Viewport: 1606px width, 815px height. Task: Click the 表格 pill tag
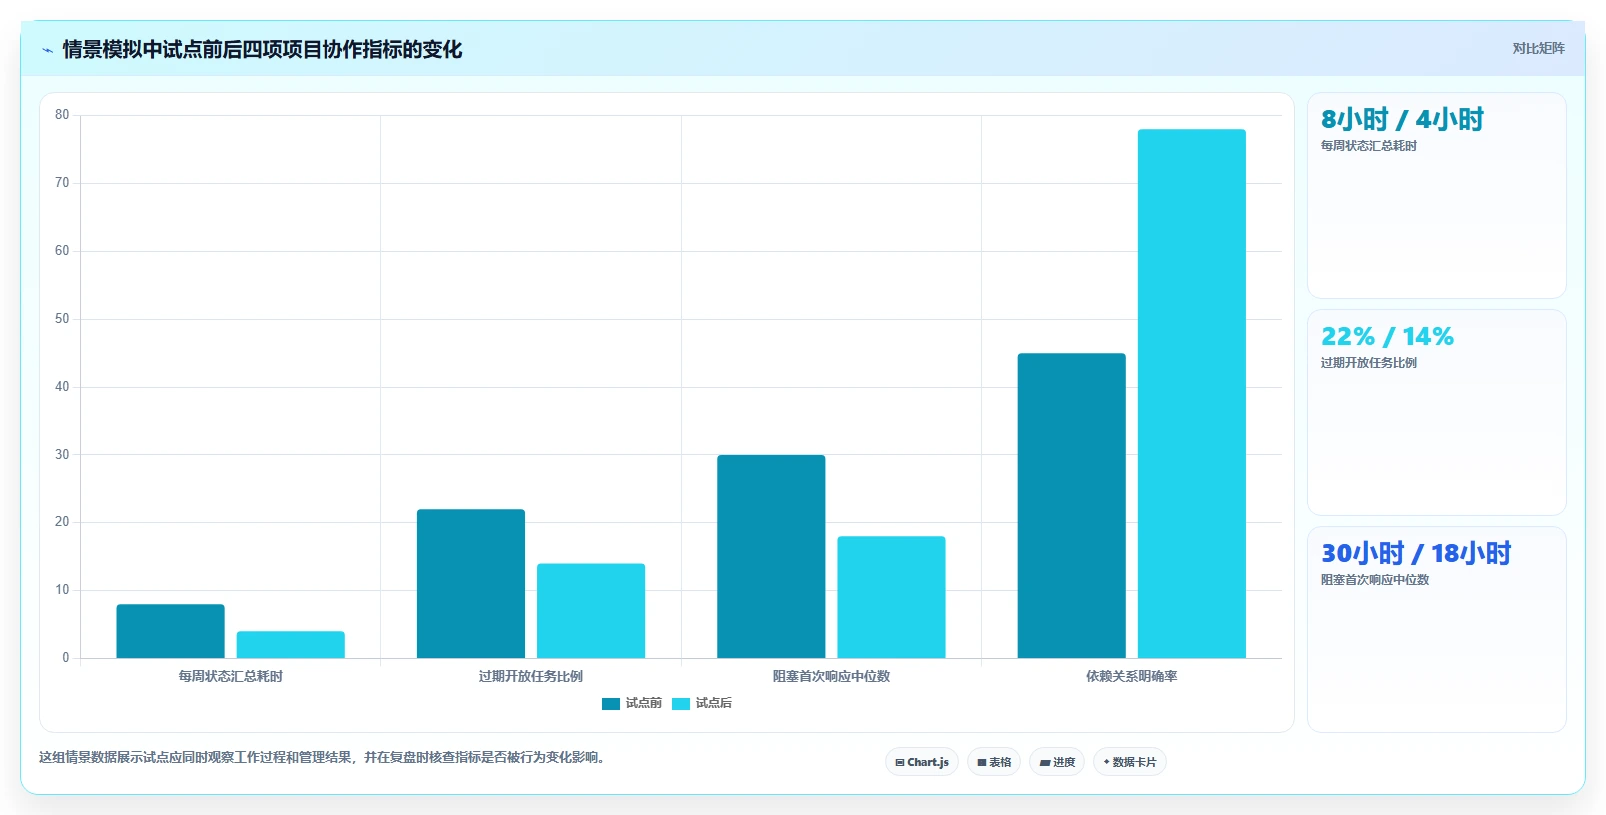994,762
